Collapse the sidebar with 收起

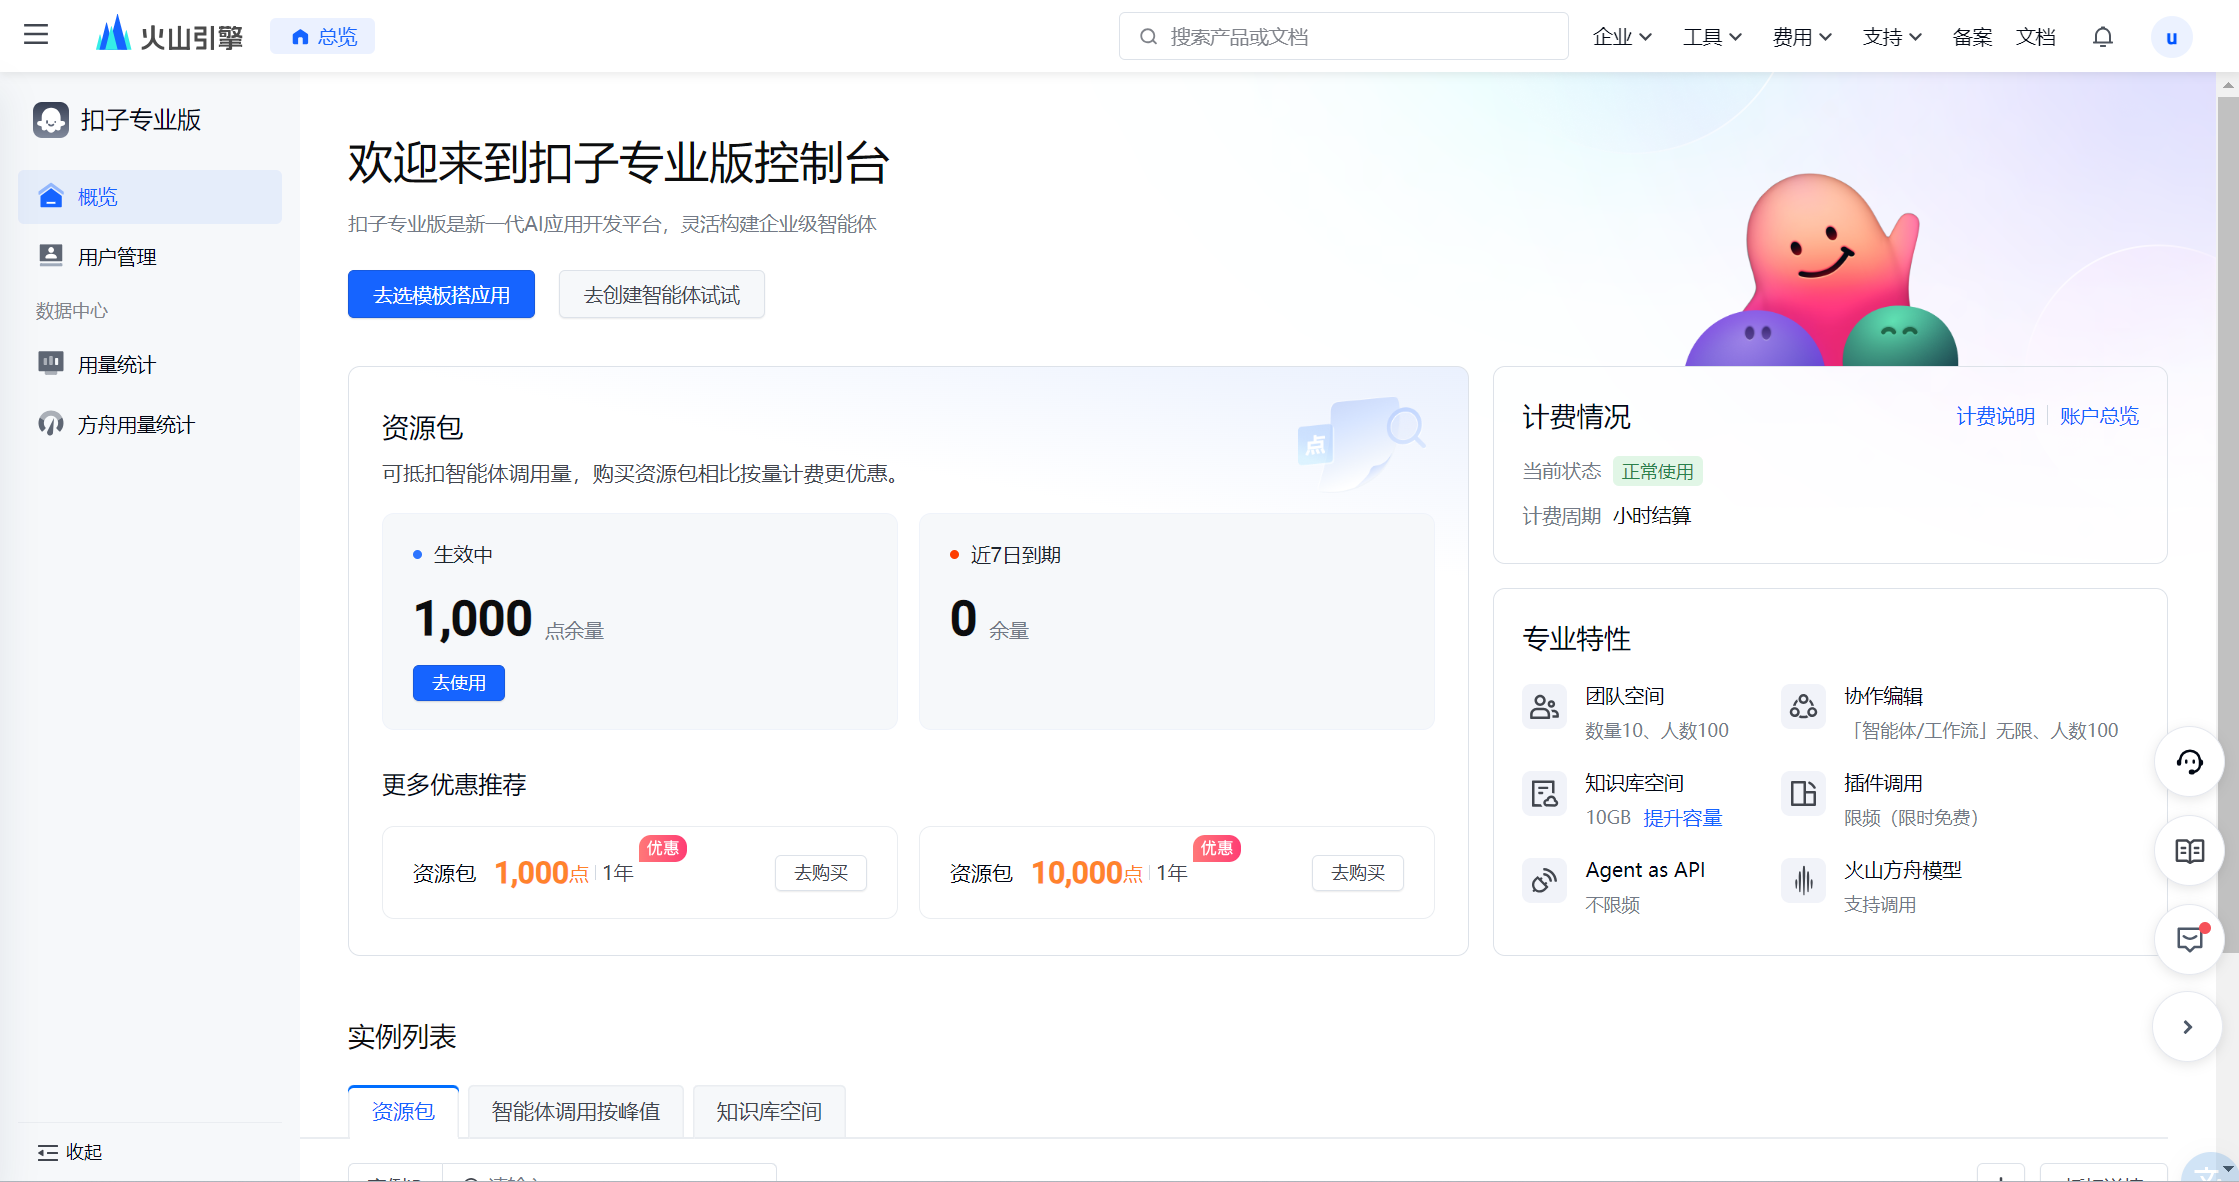click(x=70, y=1152)
